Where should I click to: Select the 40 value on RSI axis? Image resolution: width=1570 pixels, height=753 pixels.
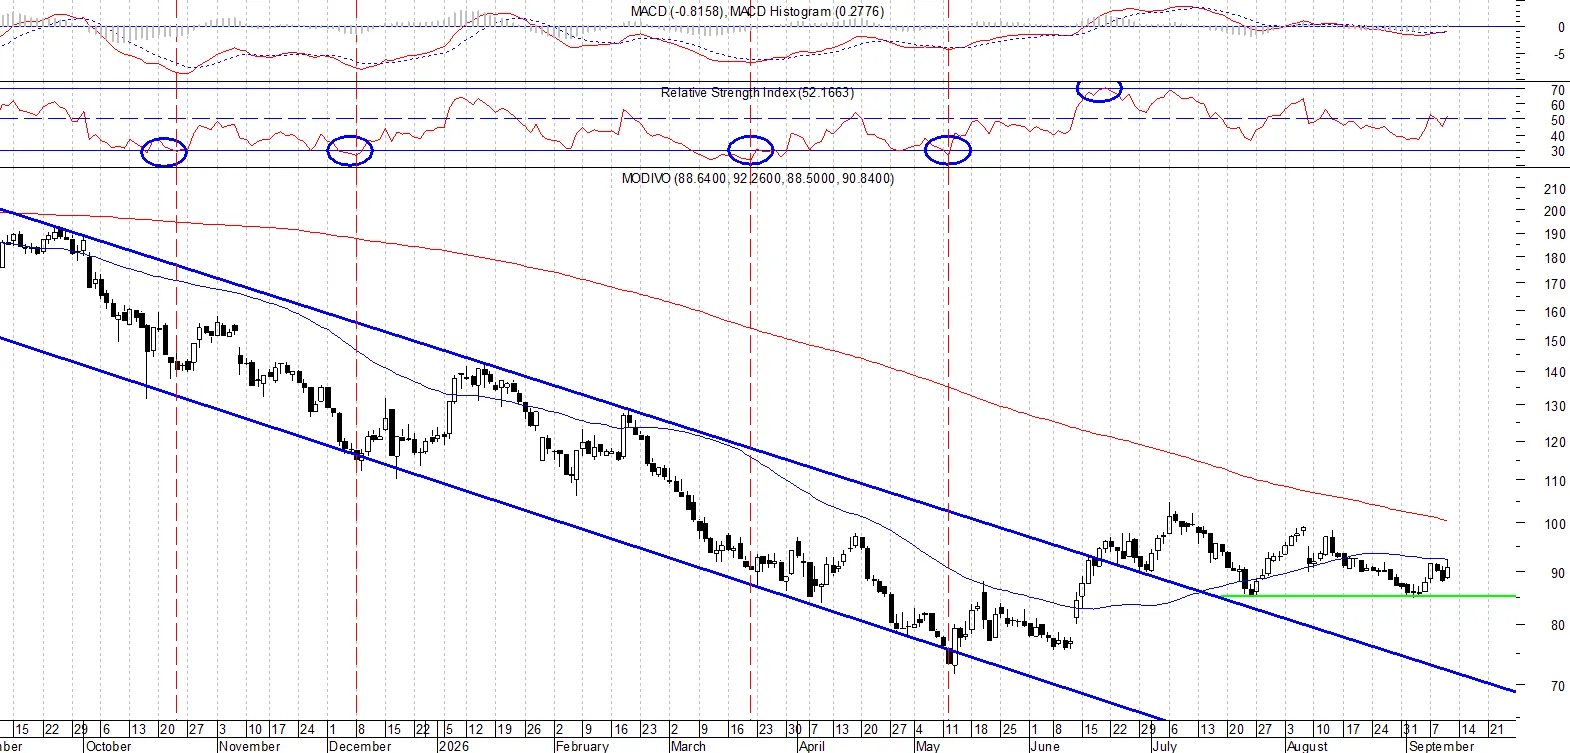click(x=1558, y=137)
